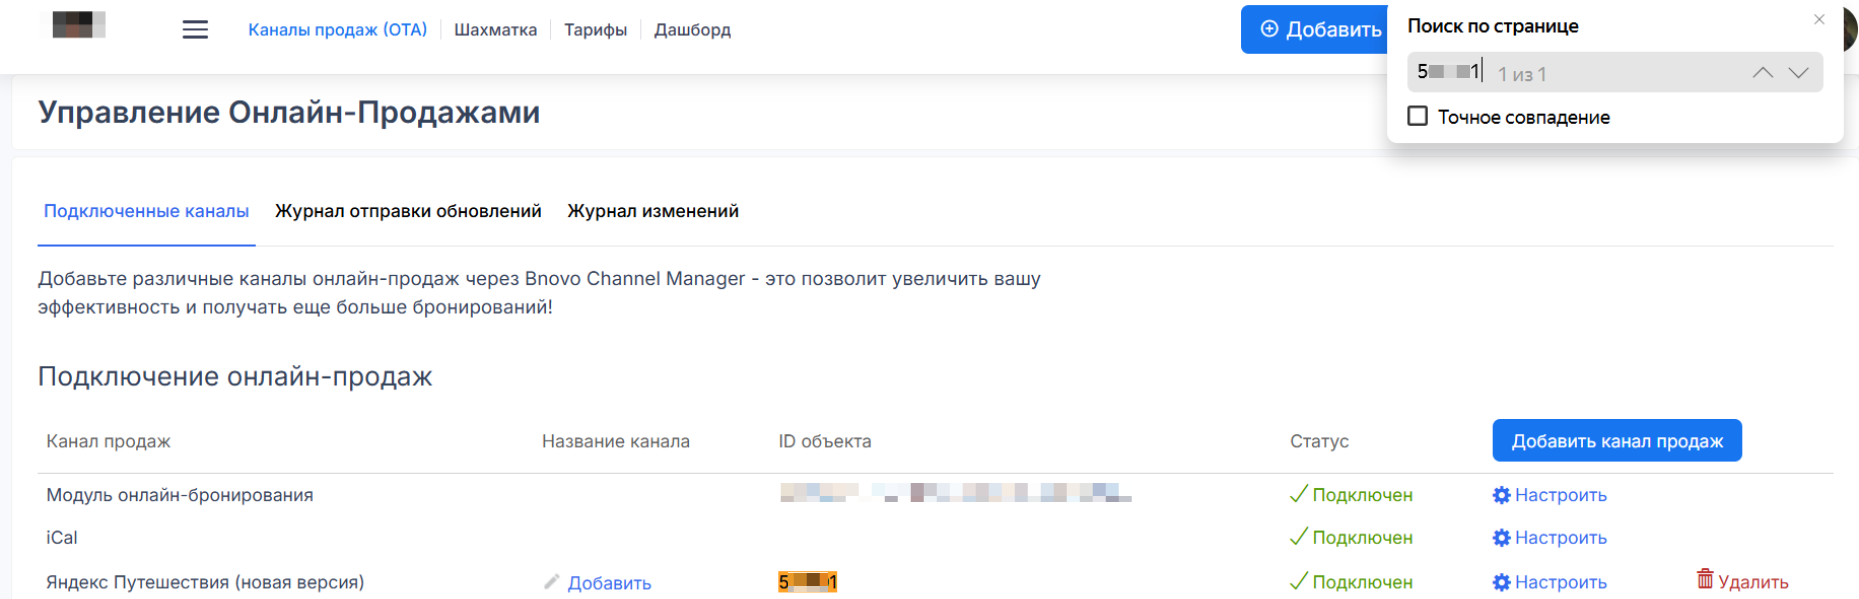This screenshot has width=1859, height=599.
Task: Switch to Журнал изменений tab
Action: point(653,211)
